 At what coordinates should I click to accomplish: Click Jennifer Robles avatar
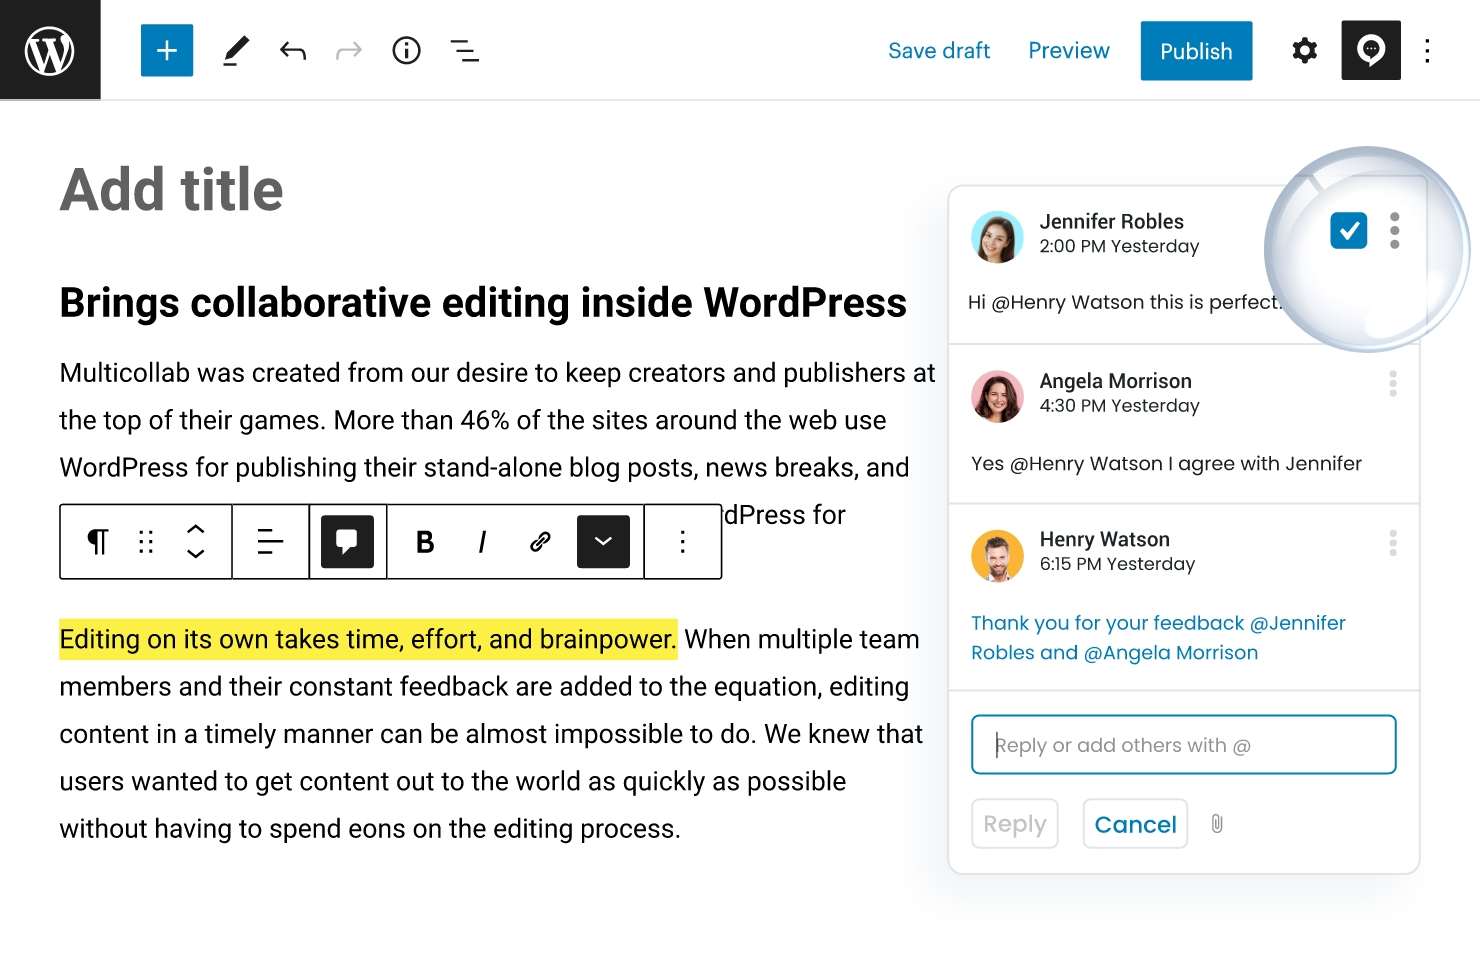pos(997,236)
